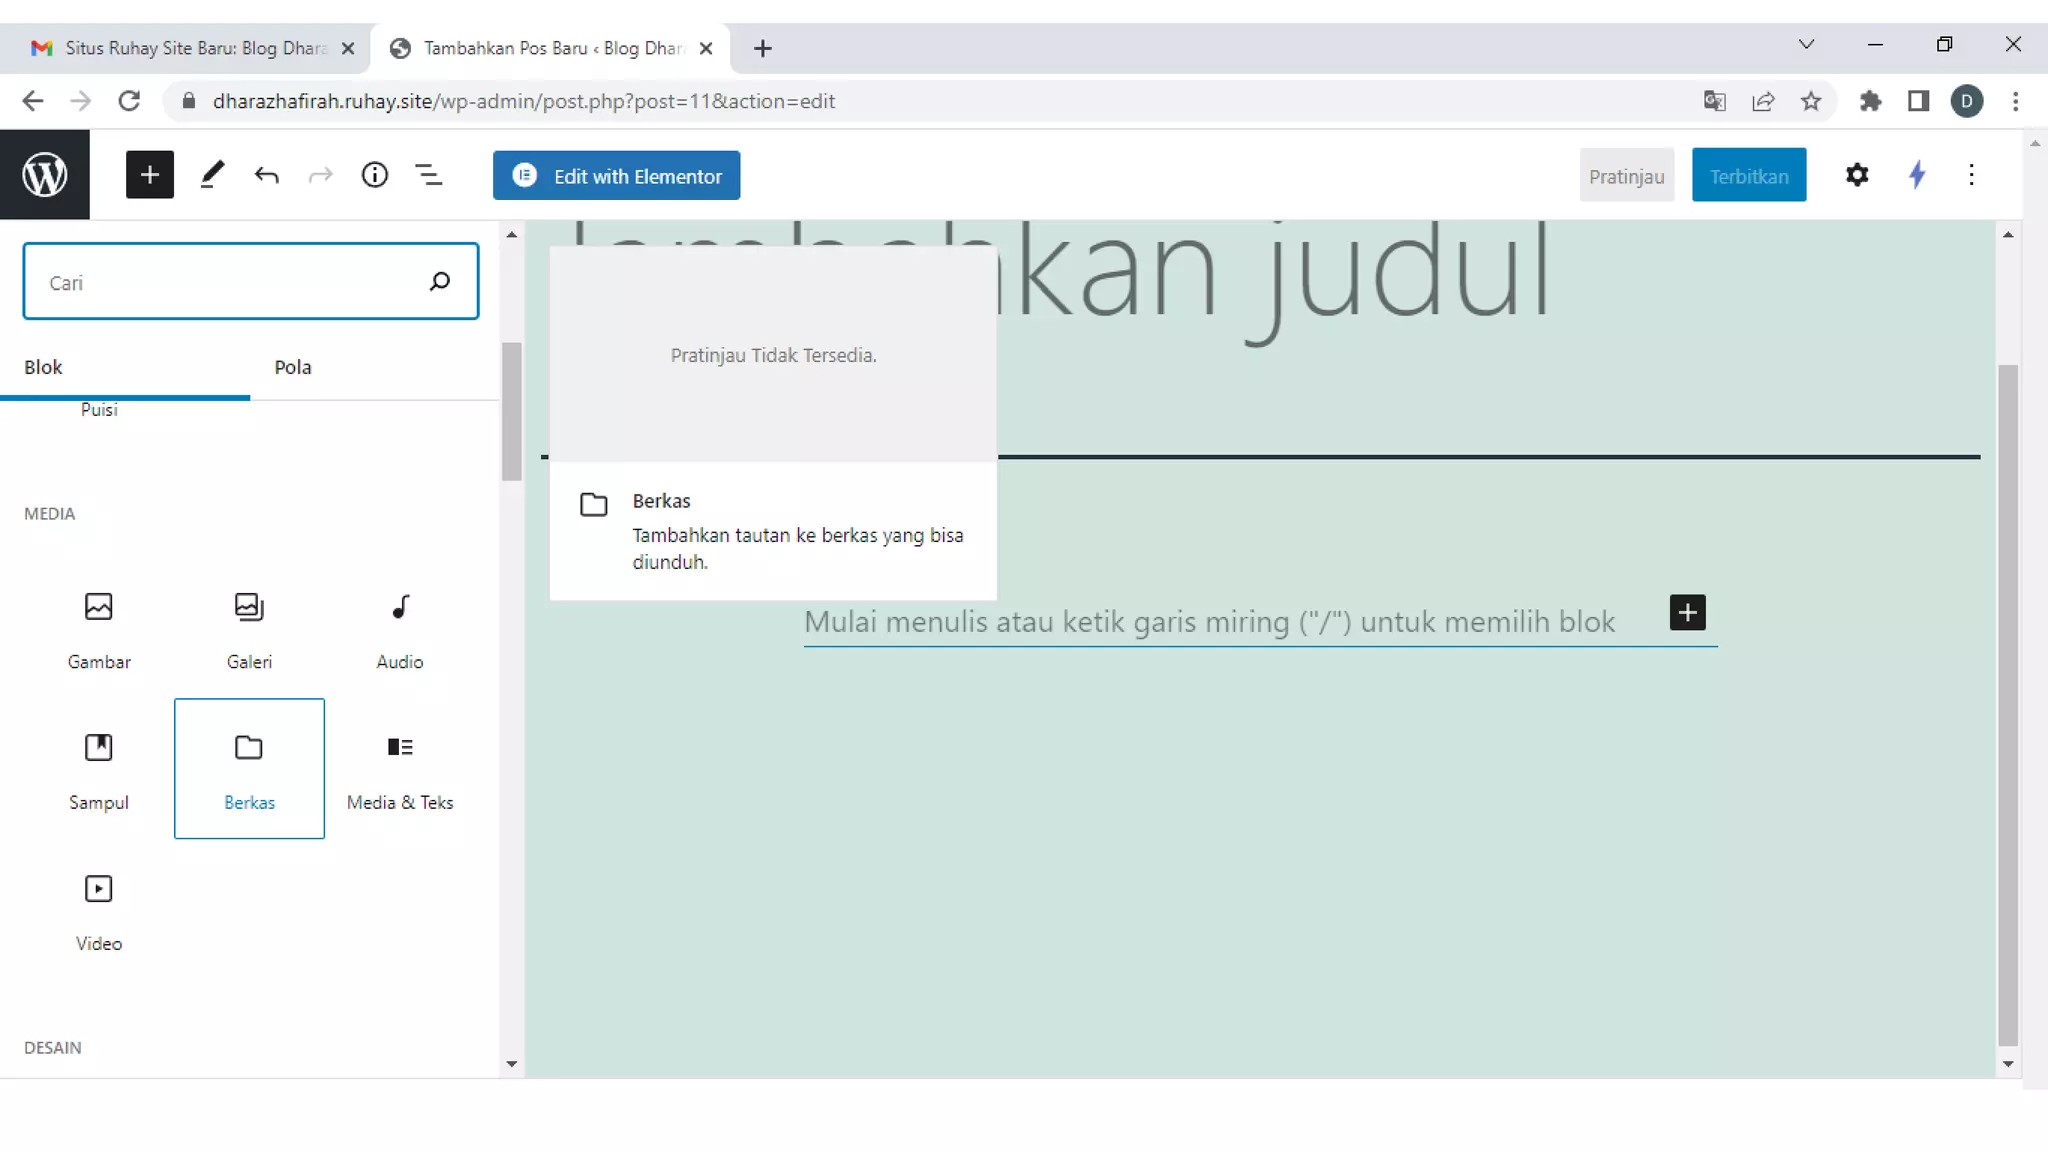
Task: Click the Jetpack lightning bolt icon
Action: click(1916, 175)
